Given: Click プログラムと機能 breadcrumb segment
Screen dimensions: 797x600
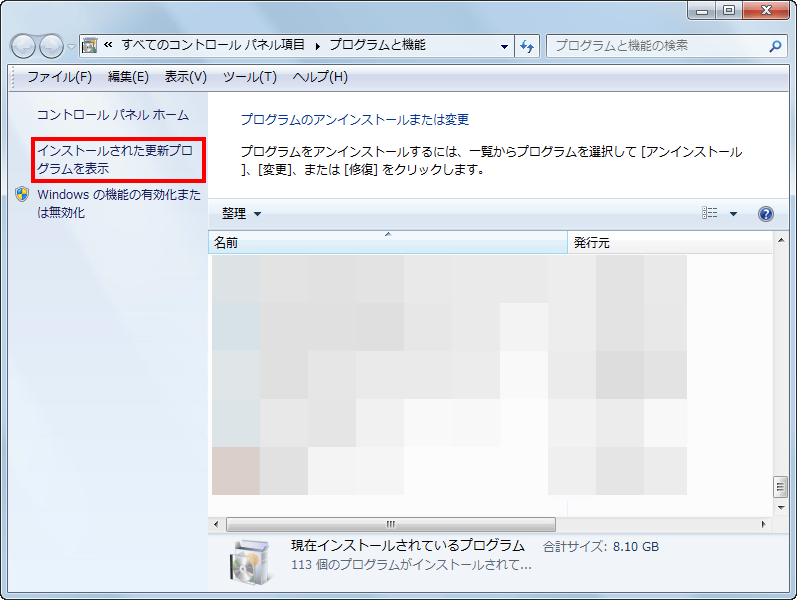Looking at the screenshot, I should coord(378,45).
